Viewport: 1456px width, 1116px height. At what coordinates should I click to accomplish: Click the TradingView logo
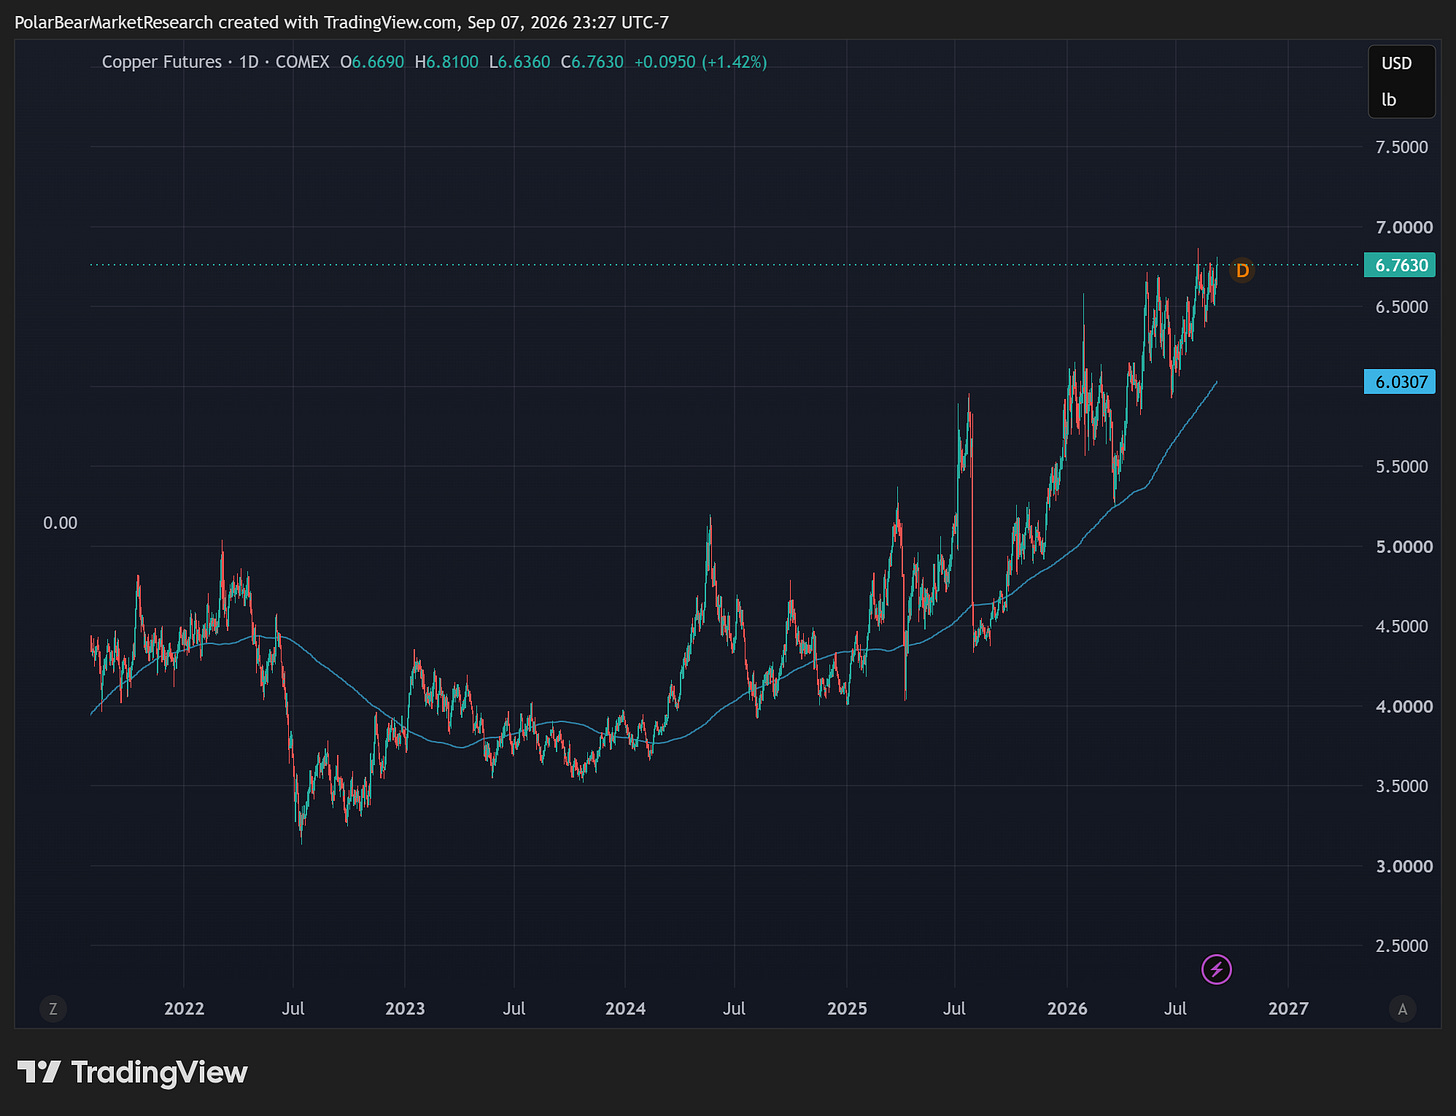[40, 1072]
